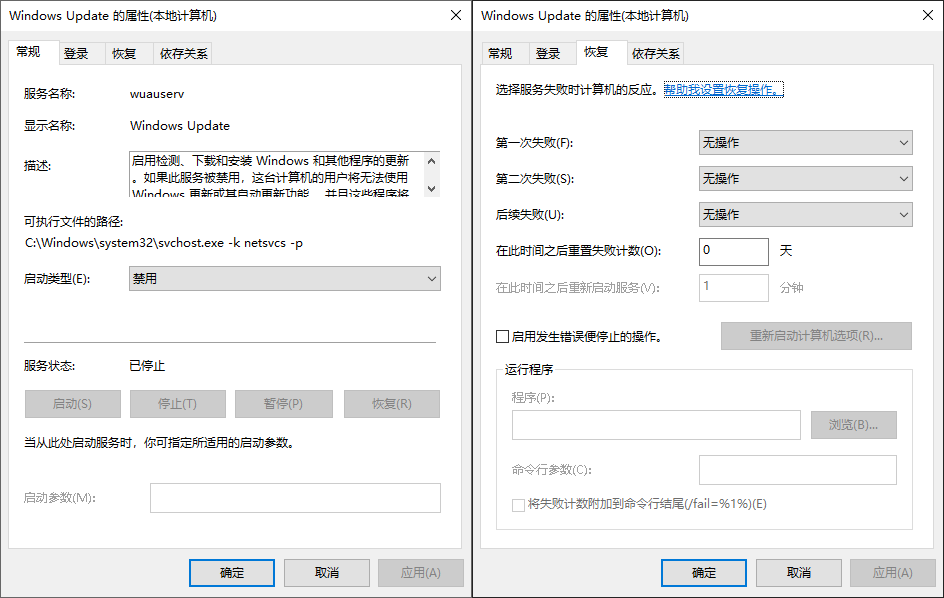Select the service name wuauserv text
Viewport: 944px width, 598px height.
click(x=157, y=94)
